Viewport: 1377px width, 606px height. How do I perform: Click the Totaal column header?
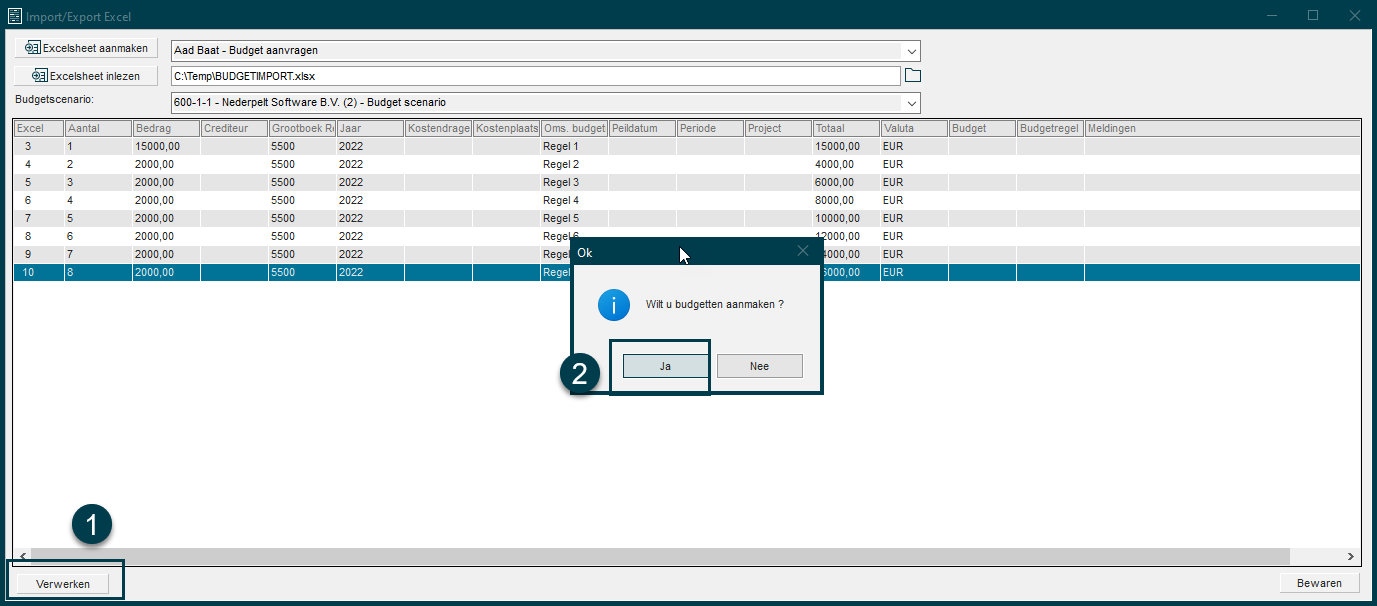click(x=846, y=128)
